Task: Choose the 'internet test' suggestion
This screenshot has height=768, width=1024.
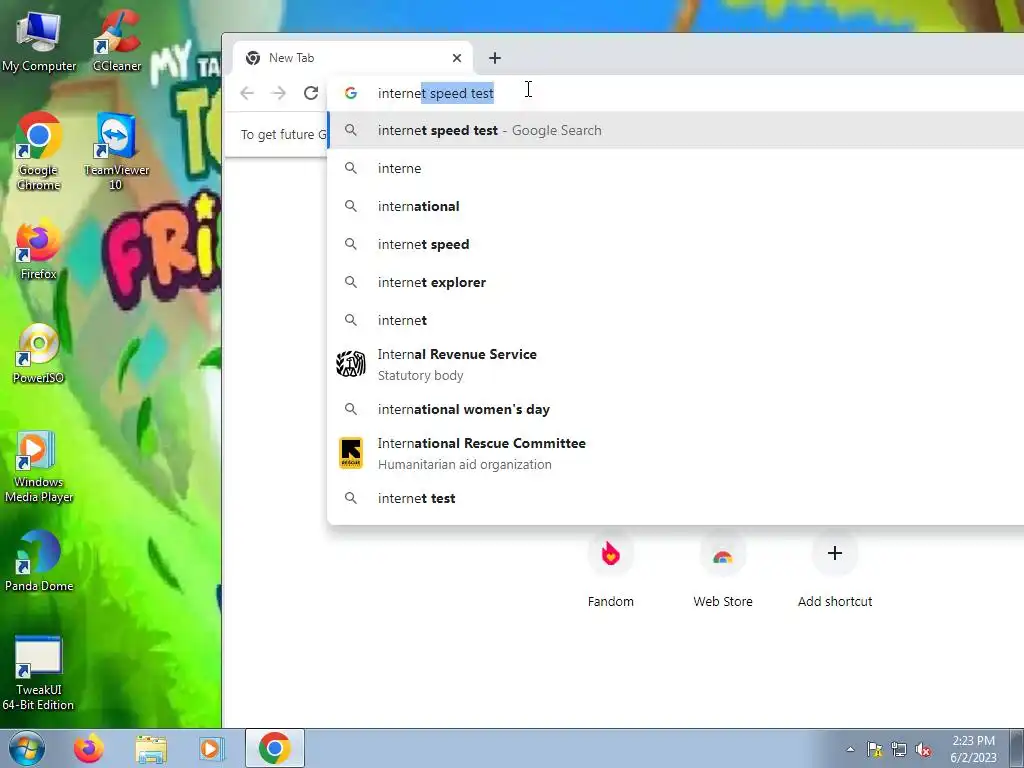Action: (675, 498)
